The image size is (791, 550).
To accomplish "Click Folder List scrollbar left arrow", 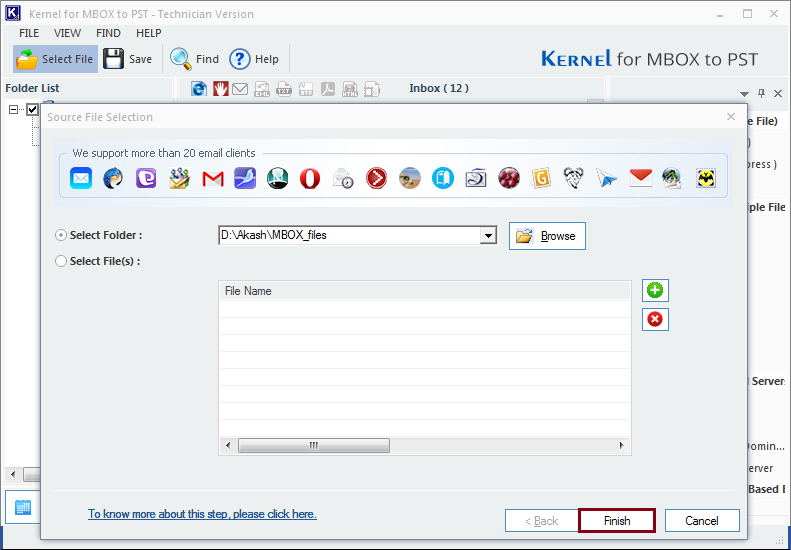I will click(13, 474).
